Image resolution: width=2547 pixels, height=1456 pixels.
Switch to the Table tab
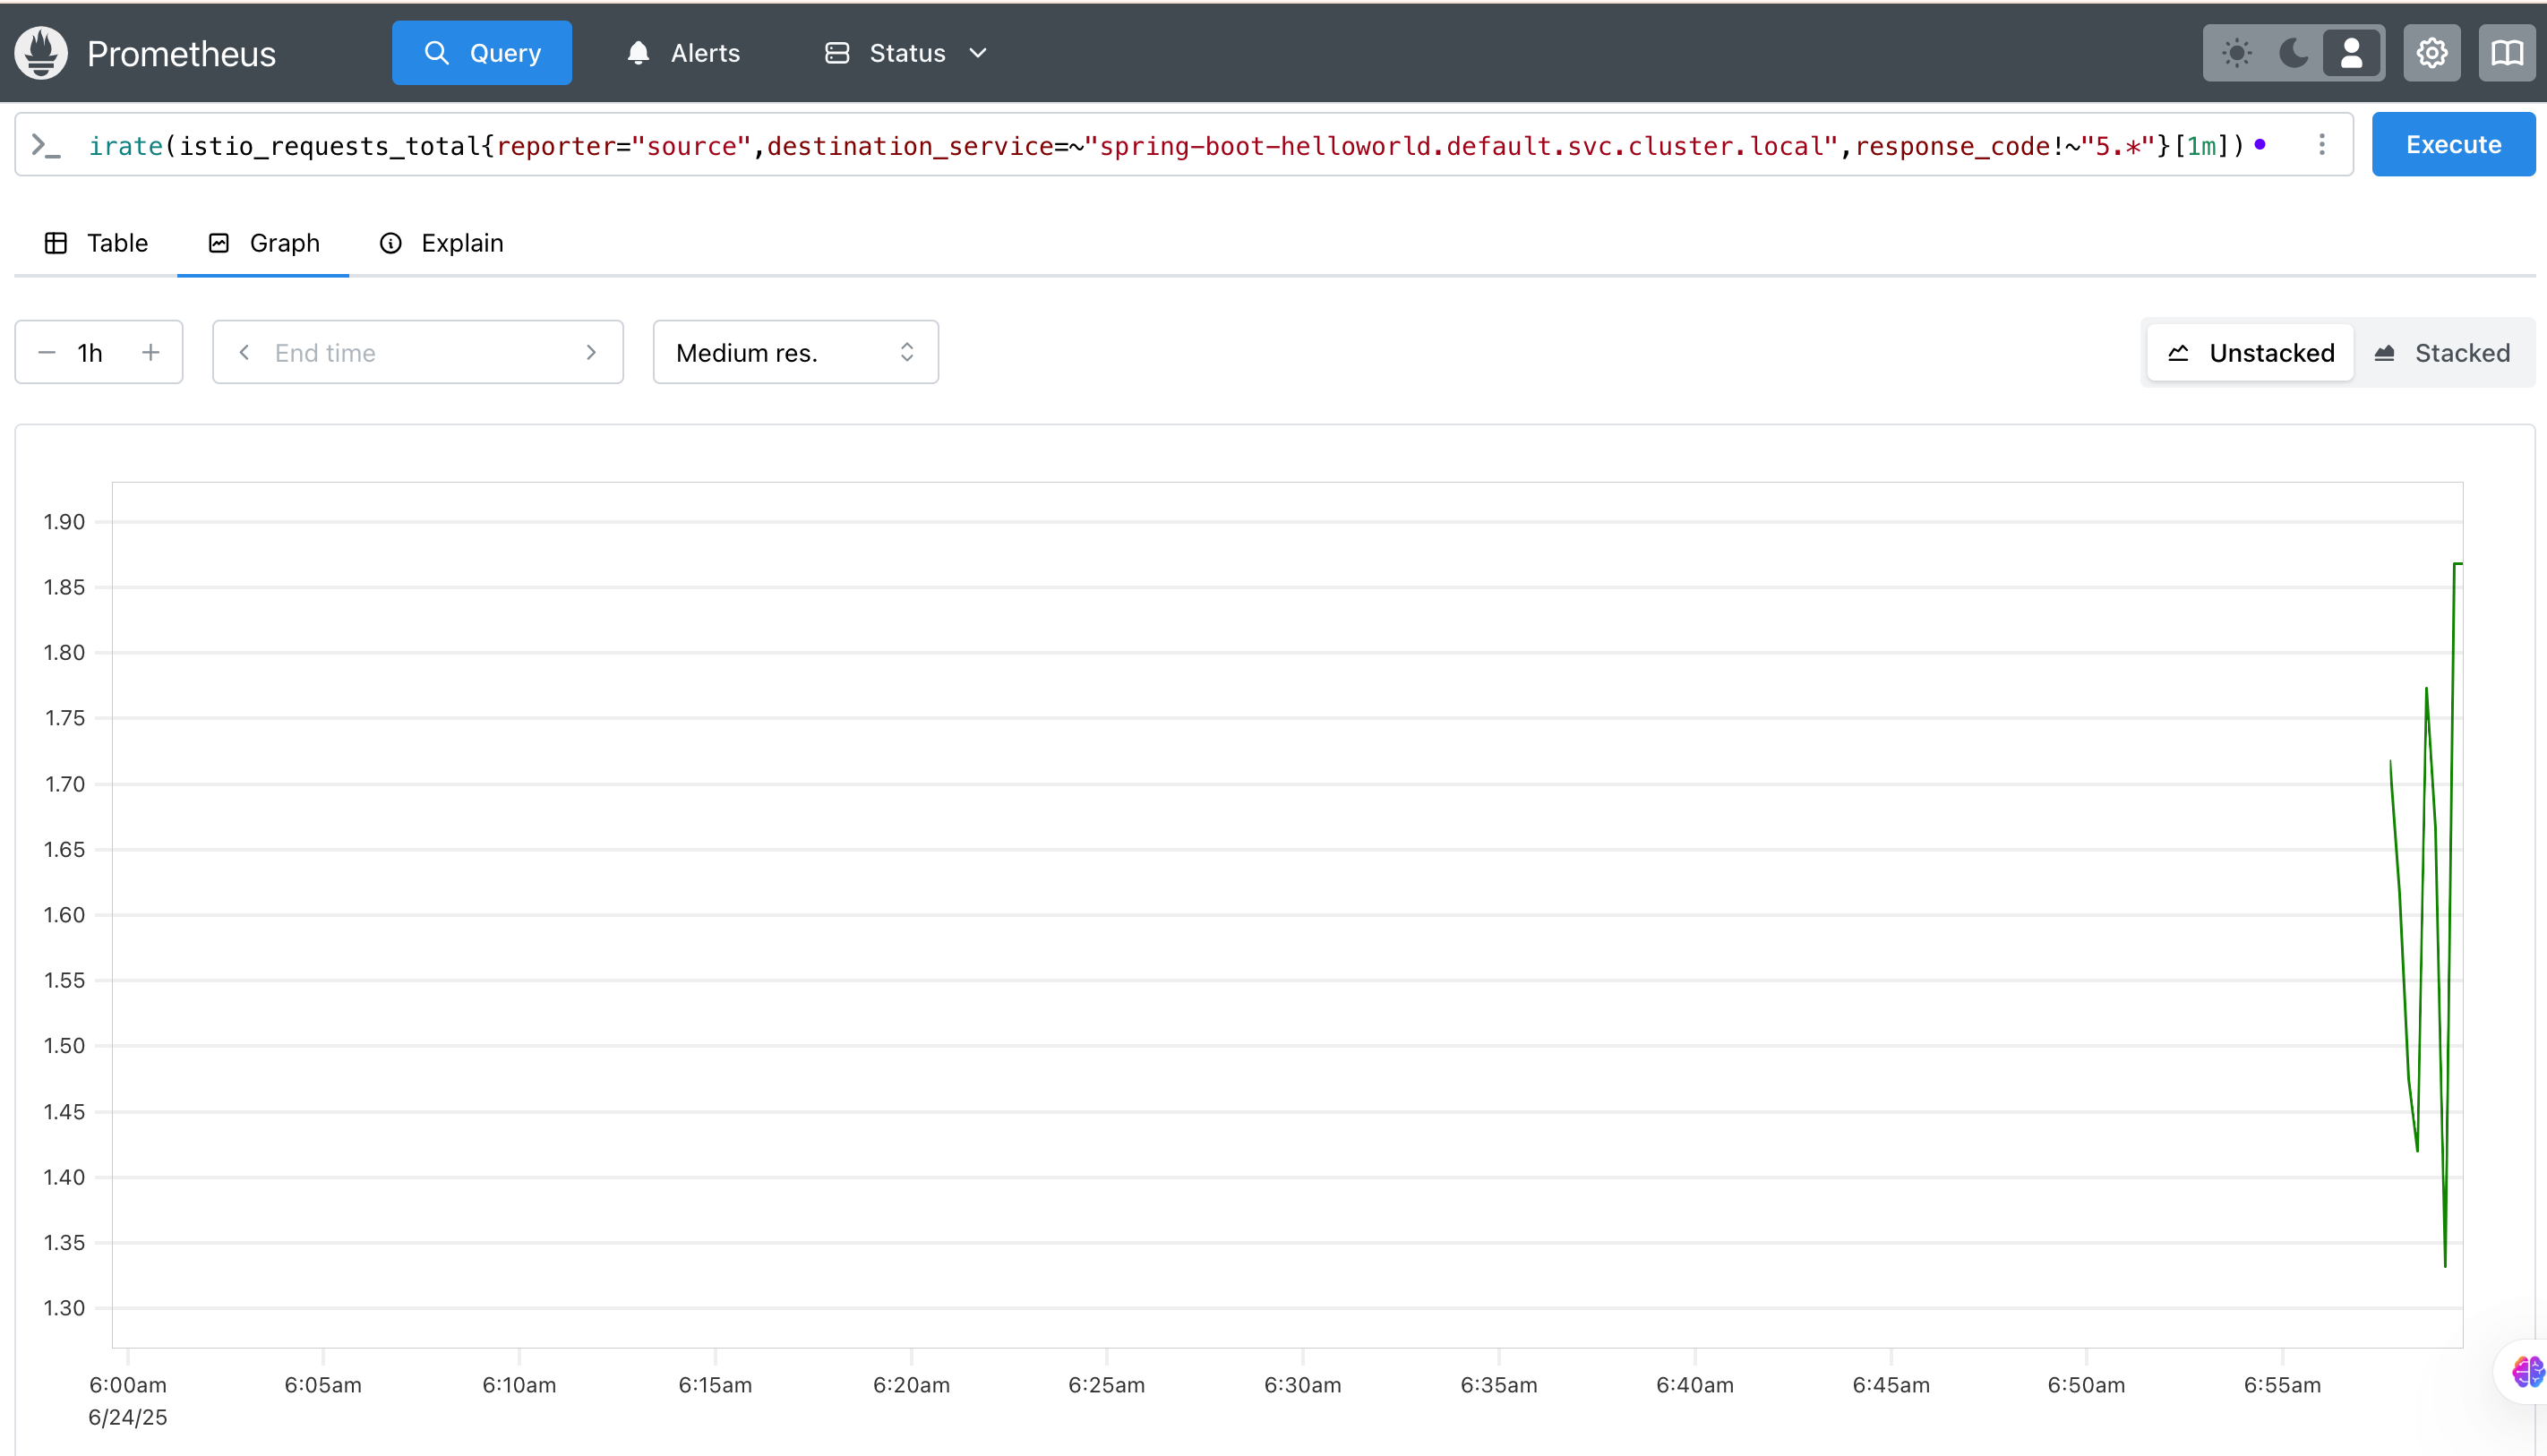click(97, 243)
